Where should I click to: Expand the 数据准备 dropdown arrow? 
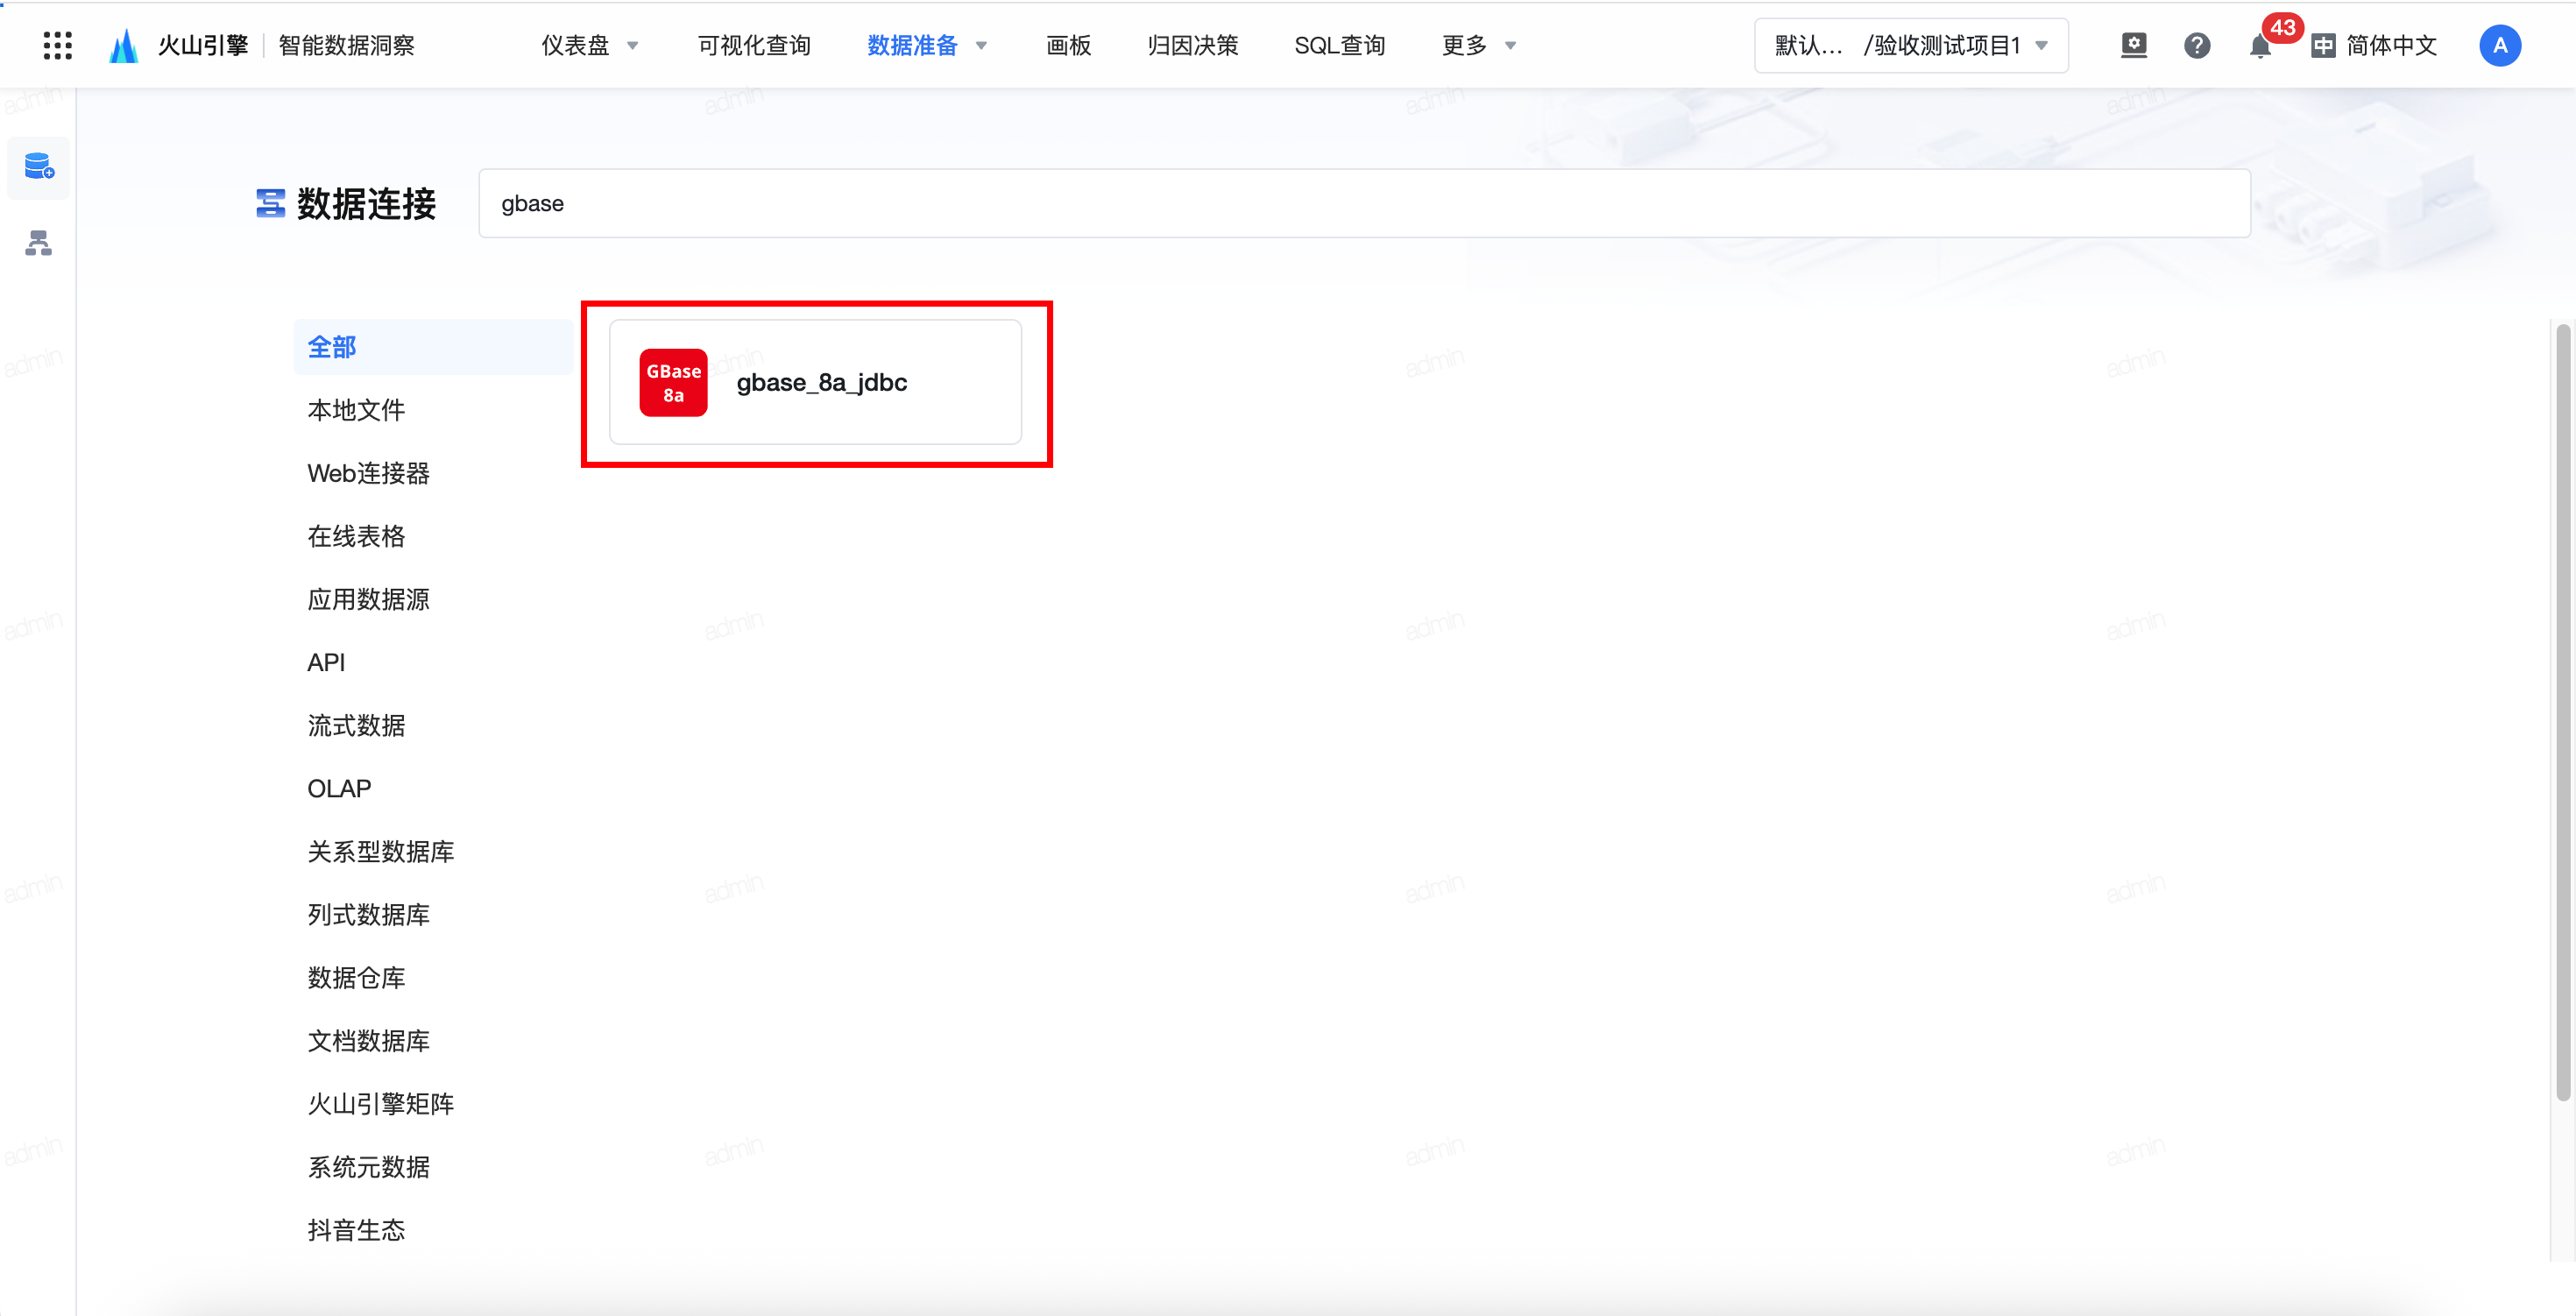(981, 45)
